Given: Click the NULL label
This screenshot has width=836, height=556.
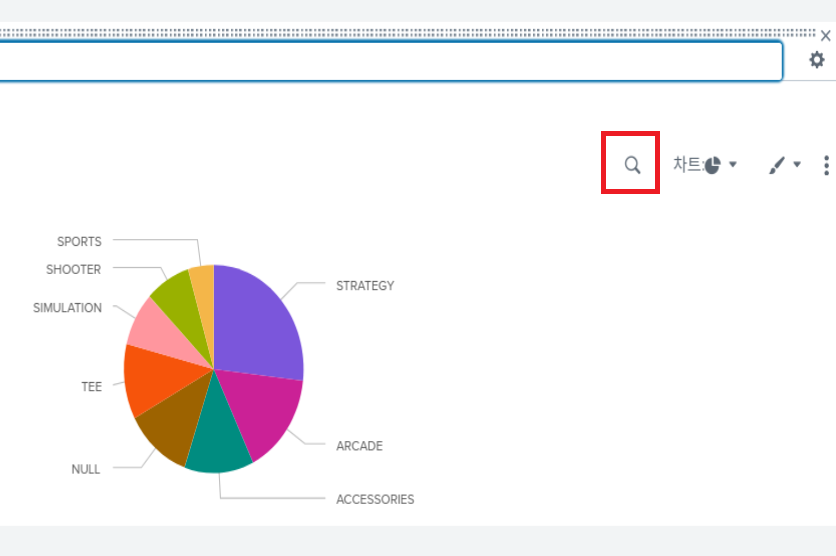Looking at the screenshot, I should [x=86, y=470].
